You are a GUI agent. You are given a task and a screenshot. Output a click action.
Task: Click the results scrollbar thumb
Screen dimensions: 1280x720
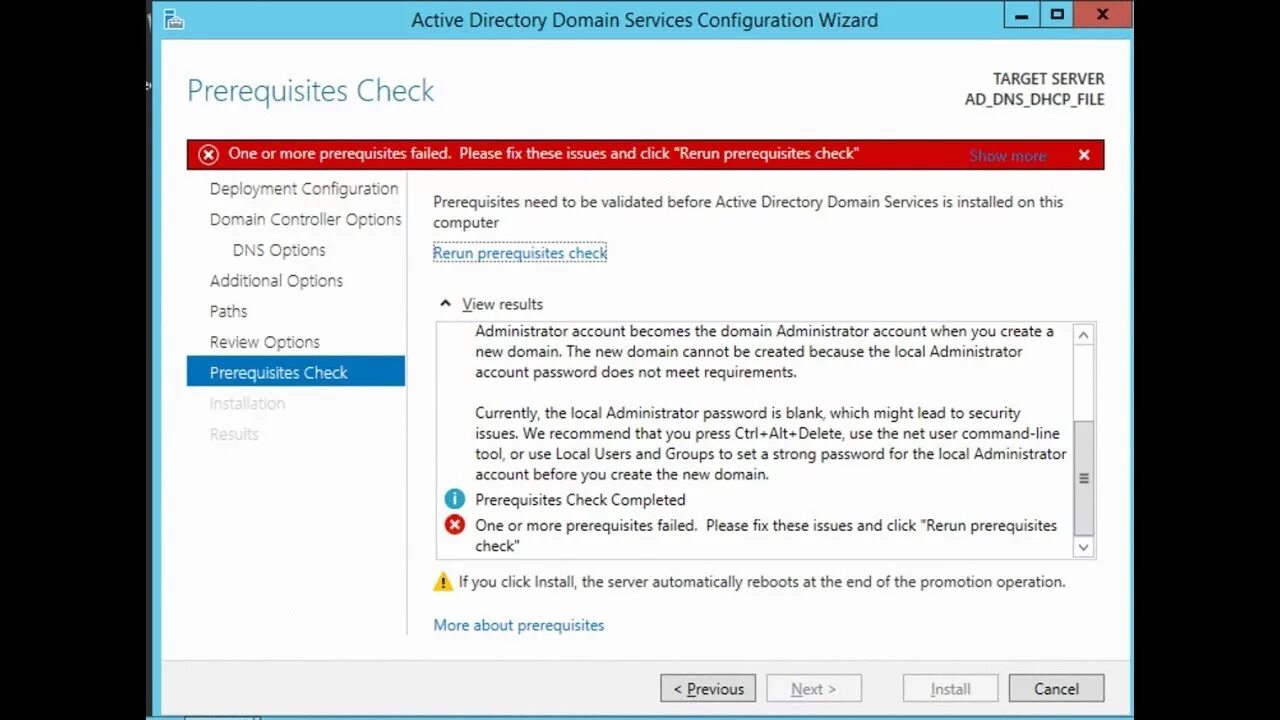coord(1083,478)
